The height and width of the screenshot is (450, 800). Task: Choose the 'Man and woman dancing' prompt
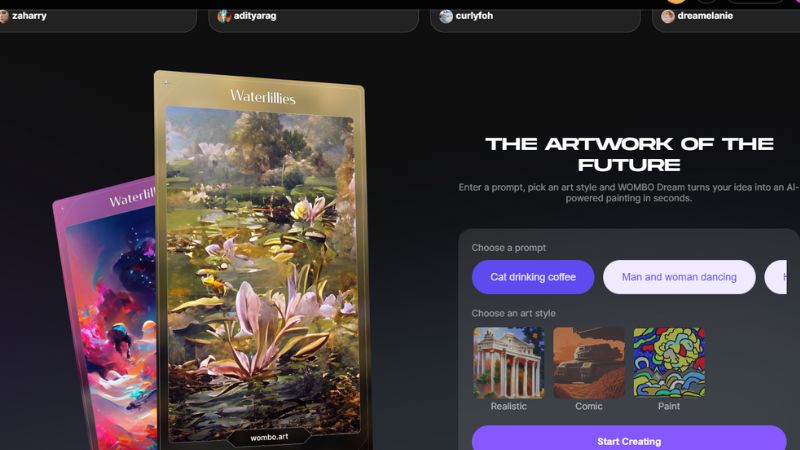[679, 277]
